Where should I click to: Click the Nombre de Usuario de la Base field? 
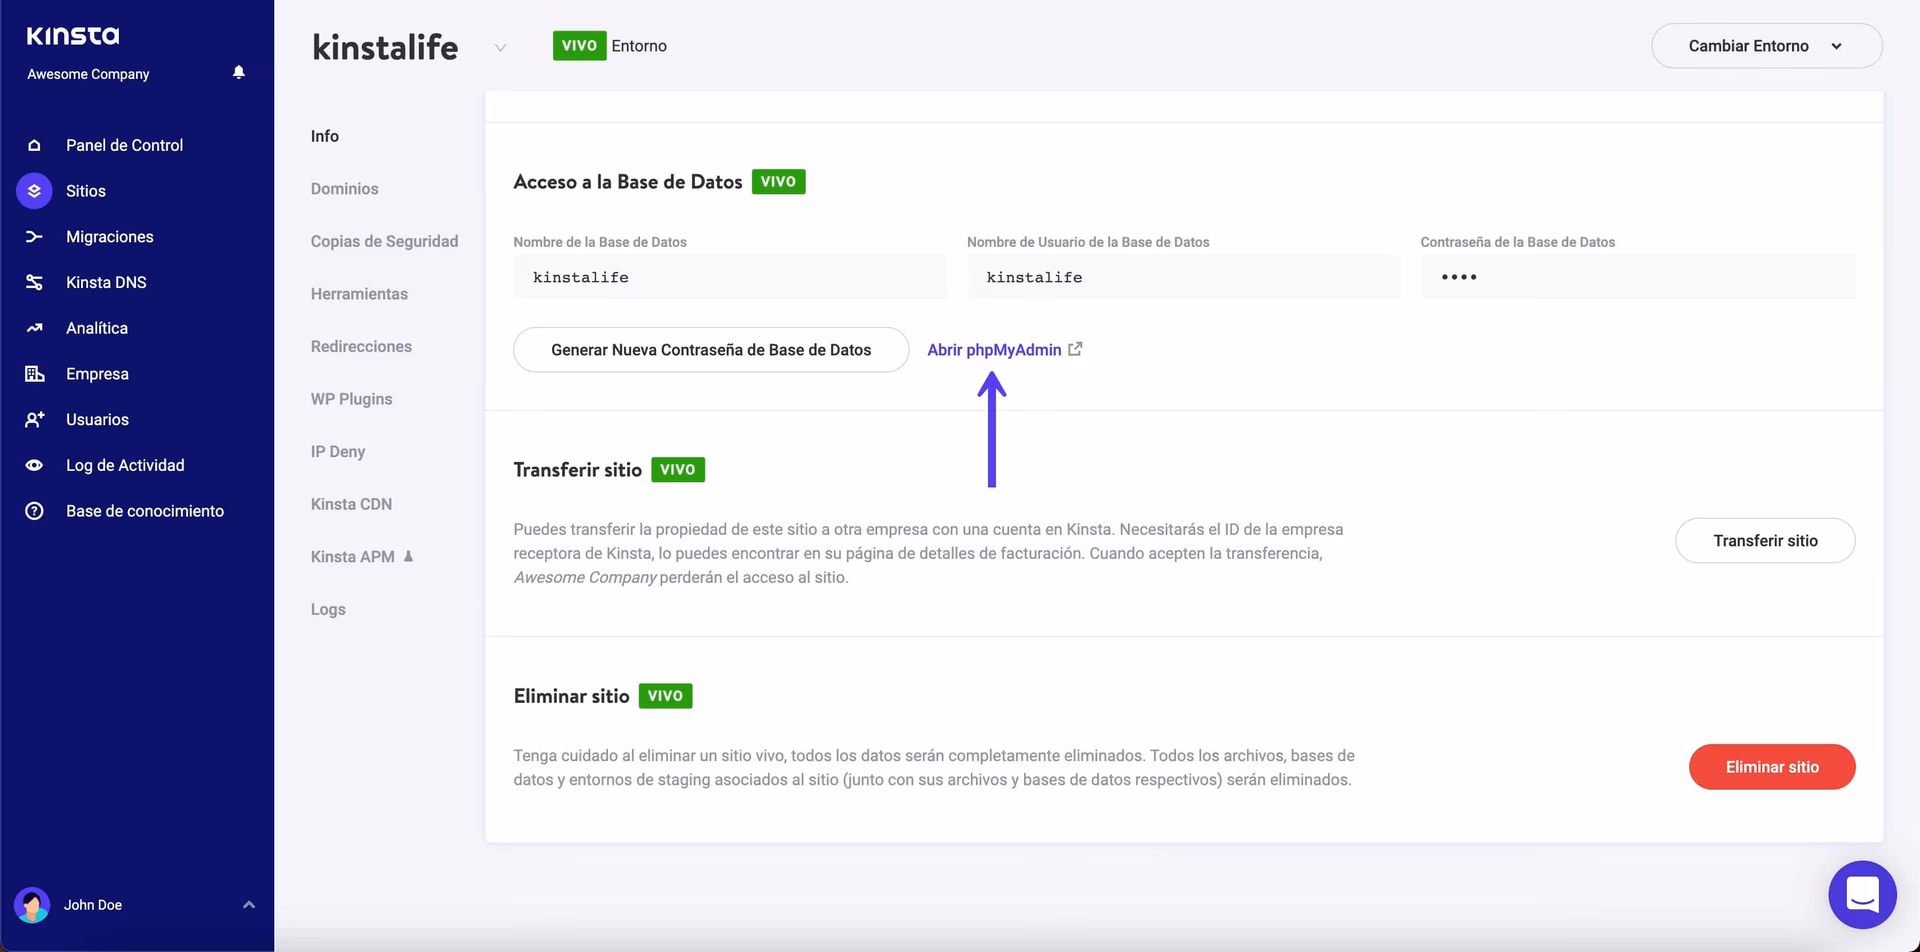tap(1184, 277)
